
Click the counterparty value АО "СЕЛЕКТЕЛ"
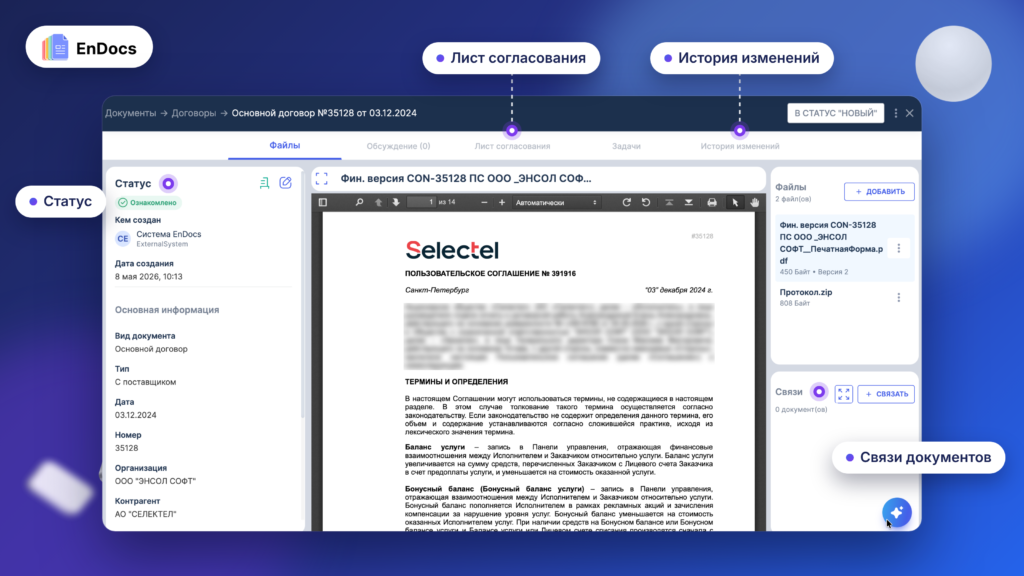146,514
